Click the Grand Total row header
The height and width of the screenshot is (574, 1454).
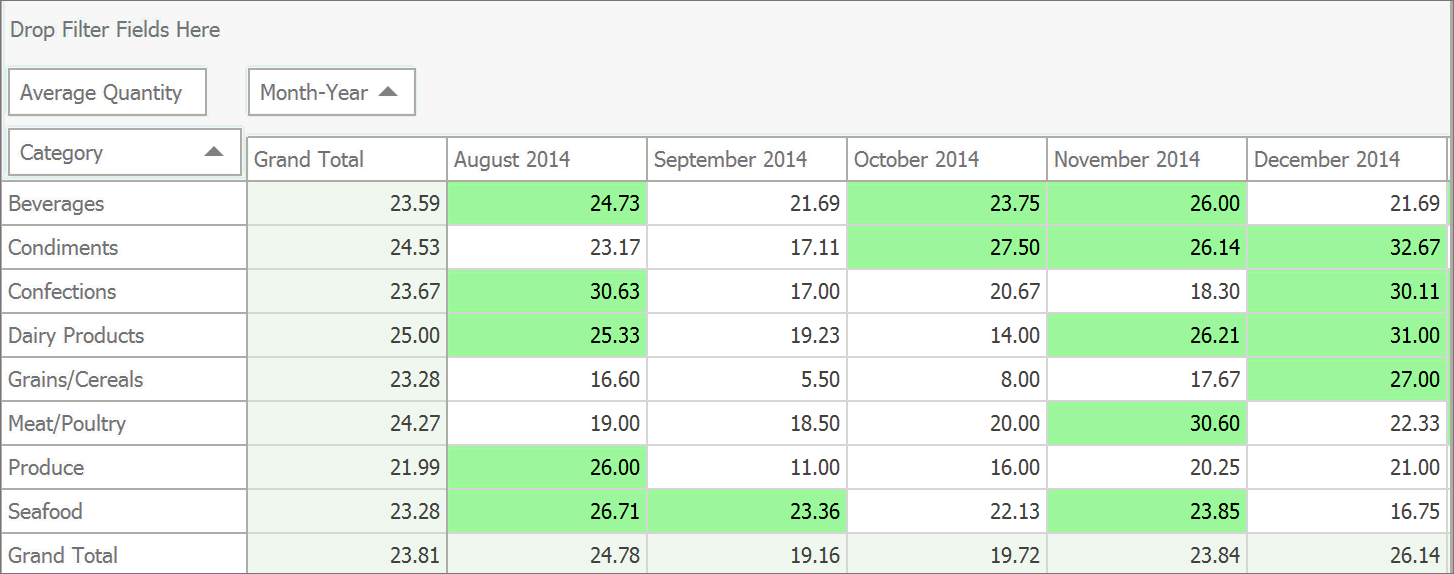(123, 555)
